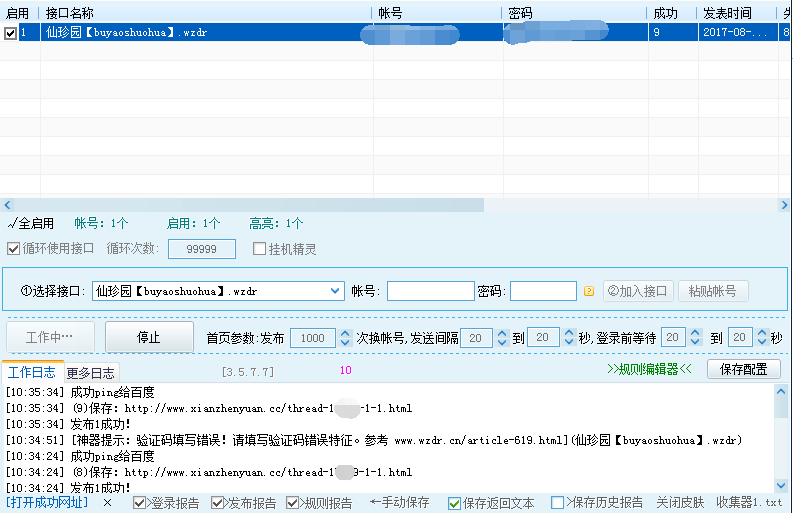Screen dimensions: 793x513
Task: Click the X icon next to 打开成功网址
Action: point(107,503)
